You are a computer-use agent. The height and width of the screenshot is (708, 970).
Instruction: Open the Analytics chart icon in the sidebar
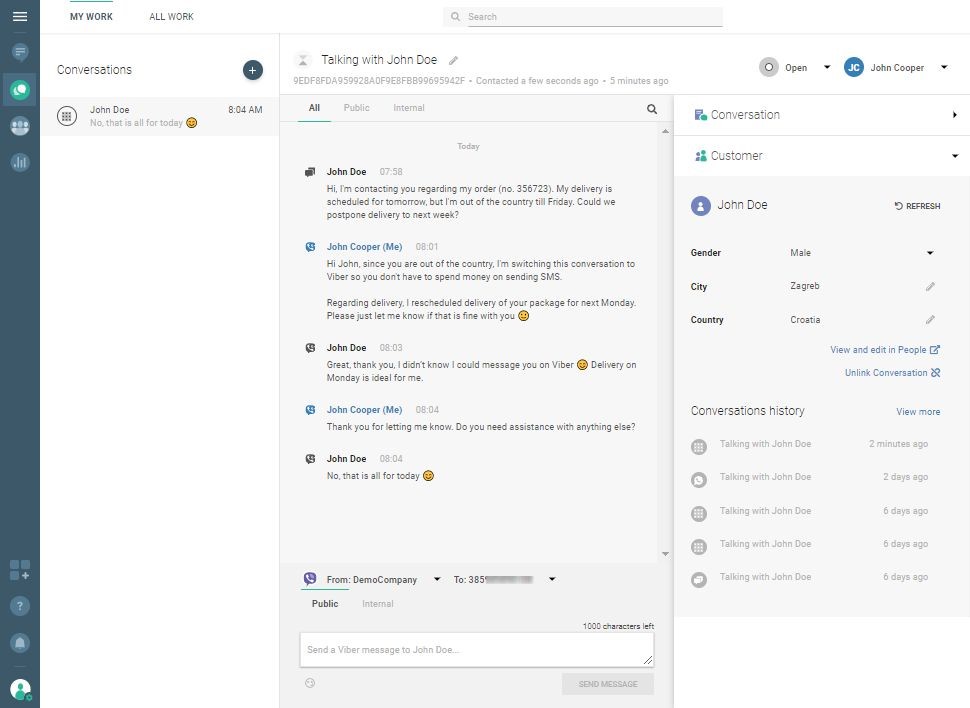pos(20,162)
